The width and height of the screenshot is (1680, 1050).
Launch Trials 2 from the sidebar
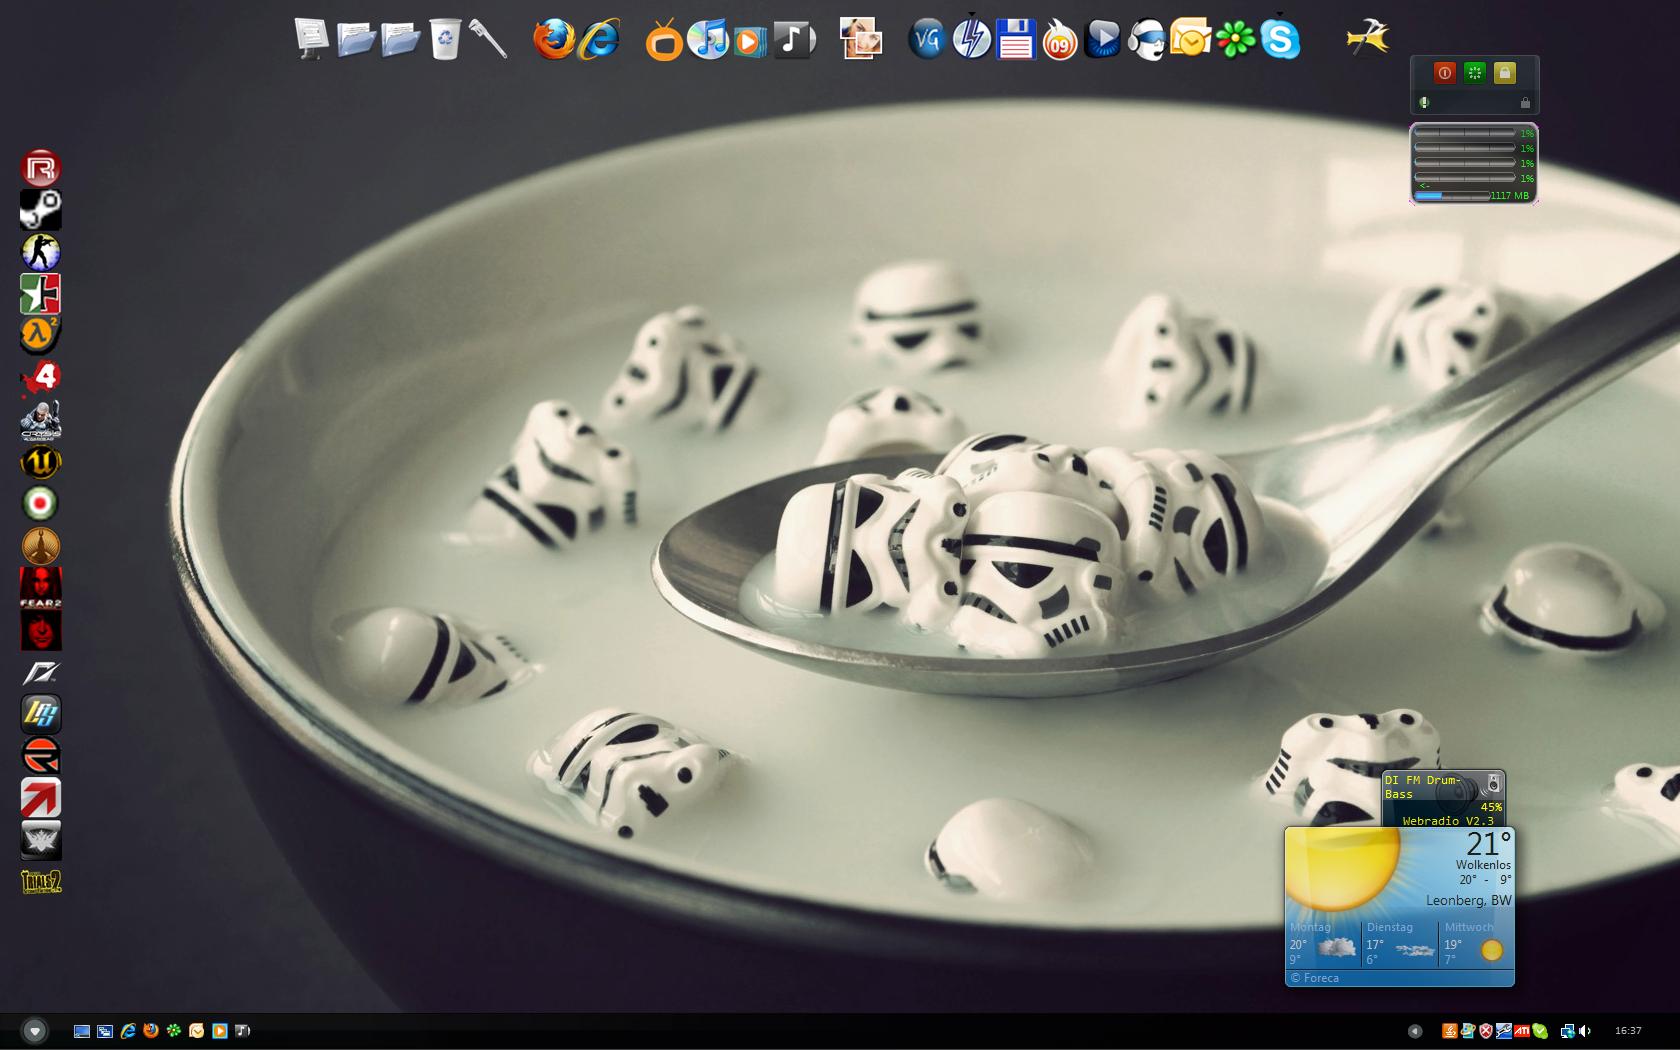click(x=41, y=882)
